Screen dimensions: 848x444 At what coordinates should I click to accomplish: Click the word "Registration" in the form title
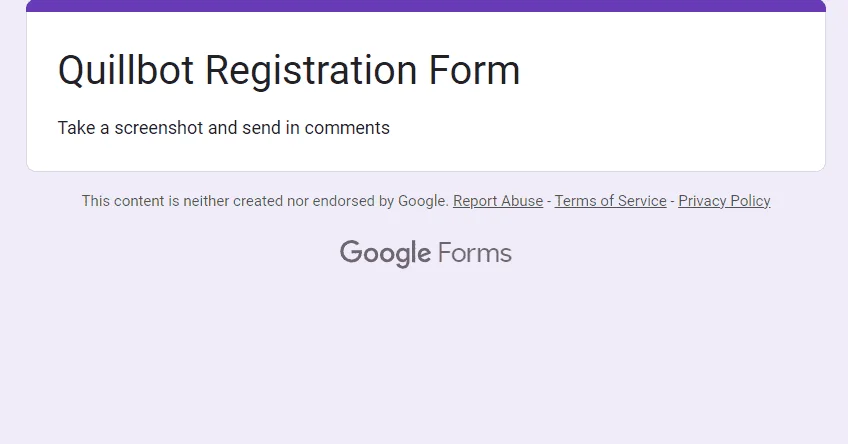(311, 71)
